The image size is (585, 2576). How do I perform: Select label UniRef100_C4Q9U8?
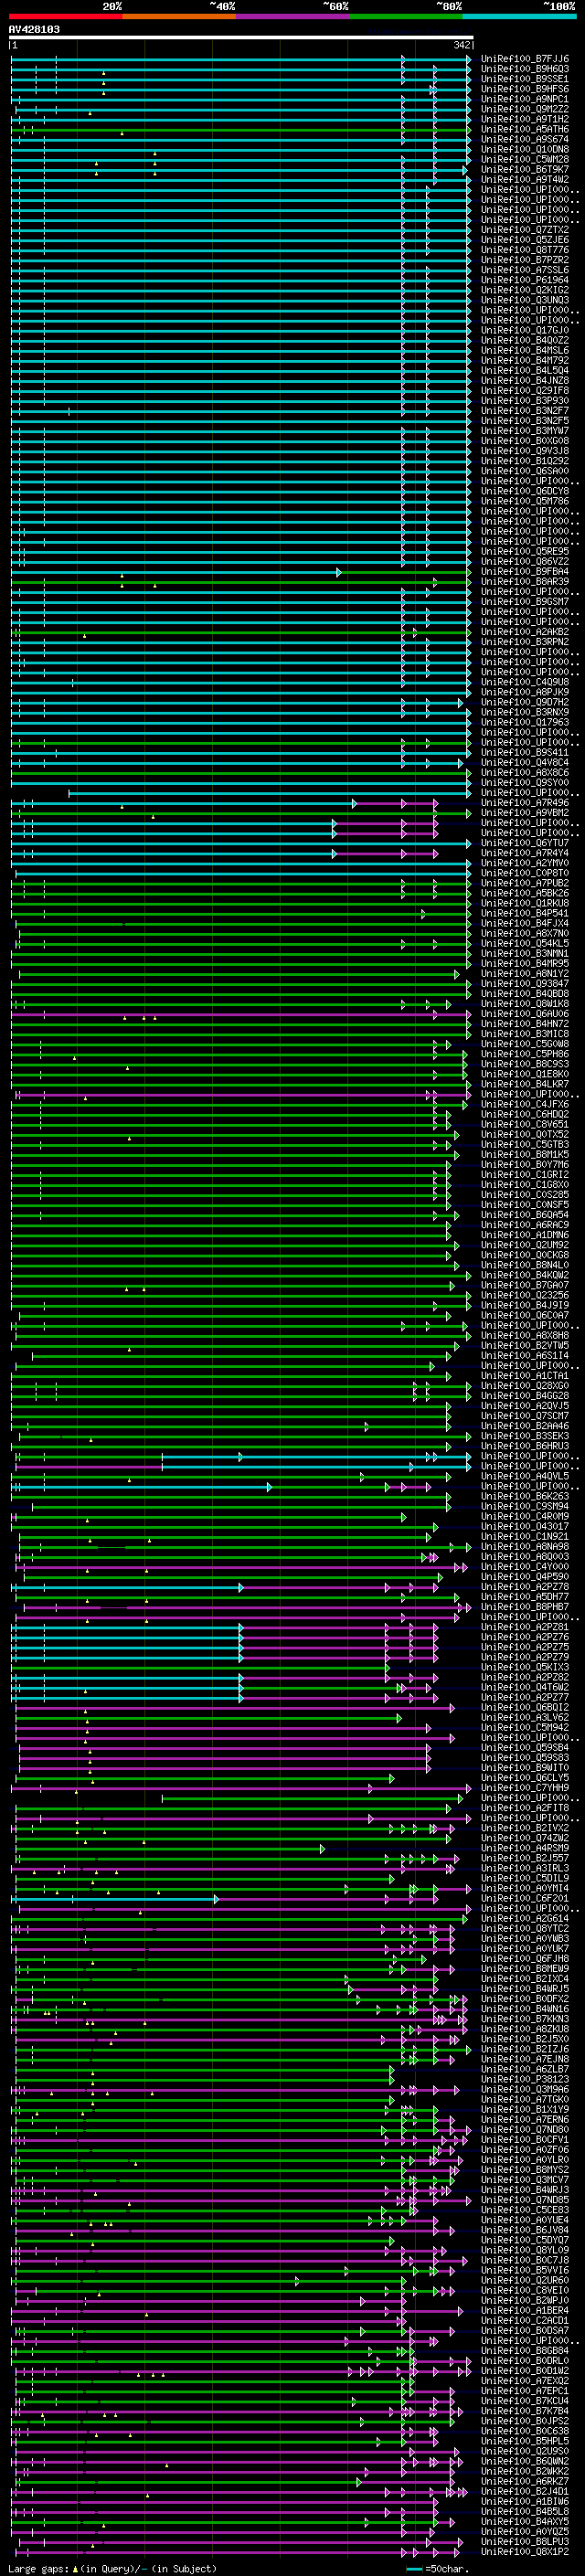tap(525, 682)
